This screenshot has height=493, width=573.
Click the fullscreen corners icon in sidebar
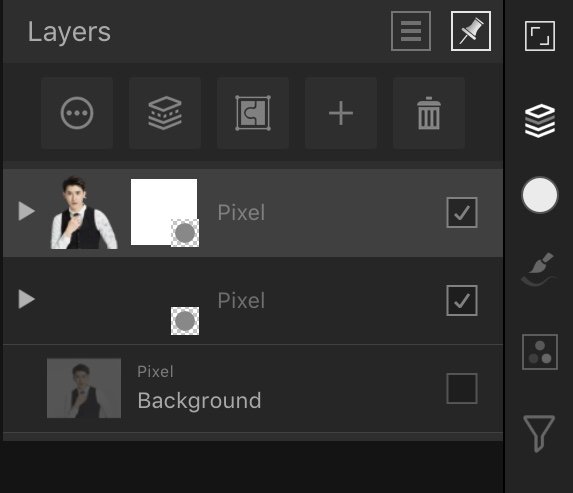(x=540, y=36)
